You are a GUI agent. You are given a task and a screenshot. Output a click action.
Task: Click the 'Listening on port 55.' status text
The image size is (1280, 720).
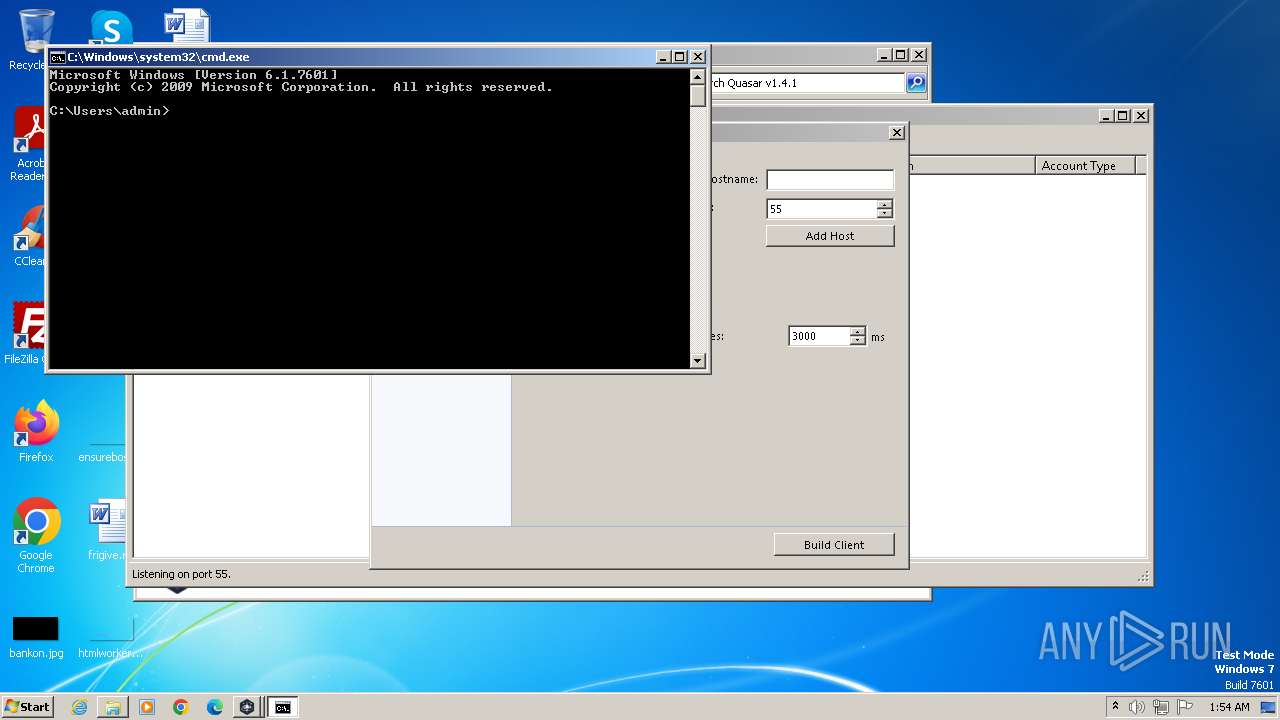(181, 574)
